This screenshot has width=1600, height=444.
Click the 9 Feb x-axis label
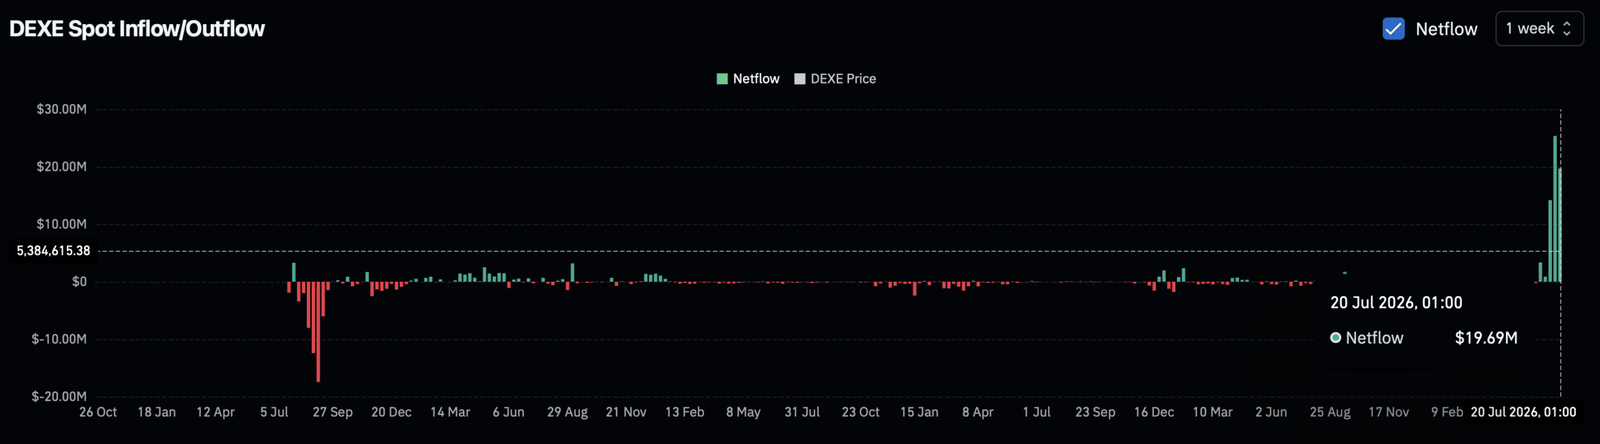pos(1447,412)
